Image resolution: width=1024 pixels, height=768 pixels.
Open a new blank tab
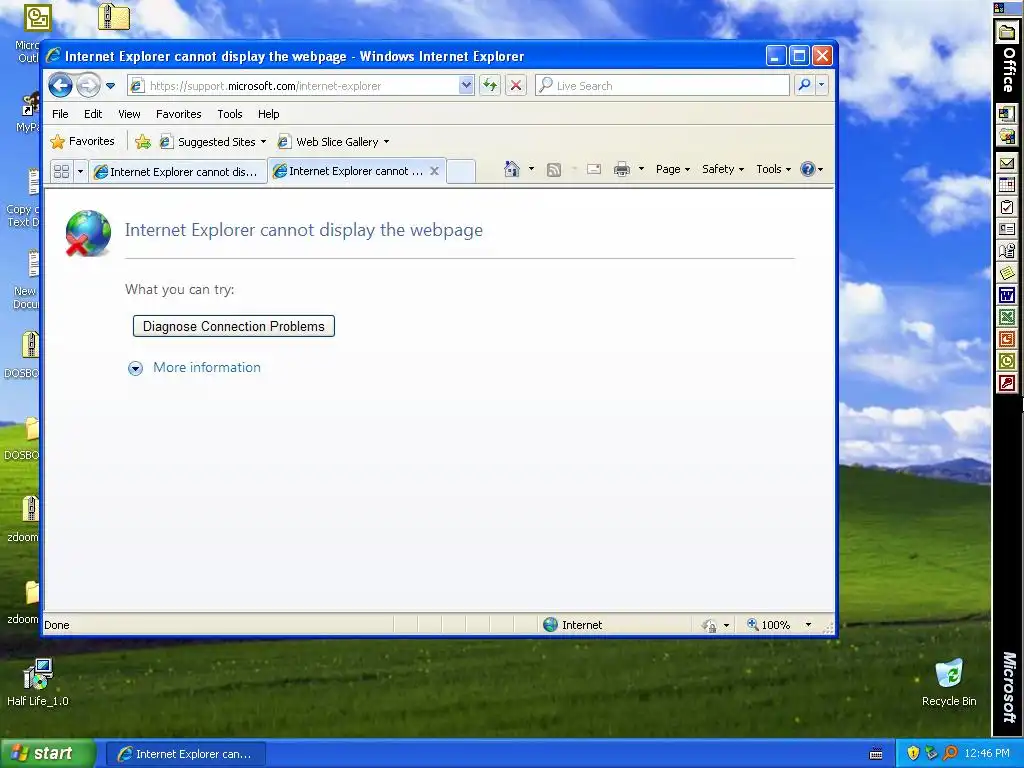pos(461,172)
